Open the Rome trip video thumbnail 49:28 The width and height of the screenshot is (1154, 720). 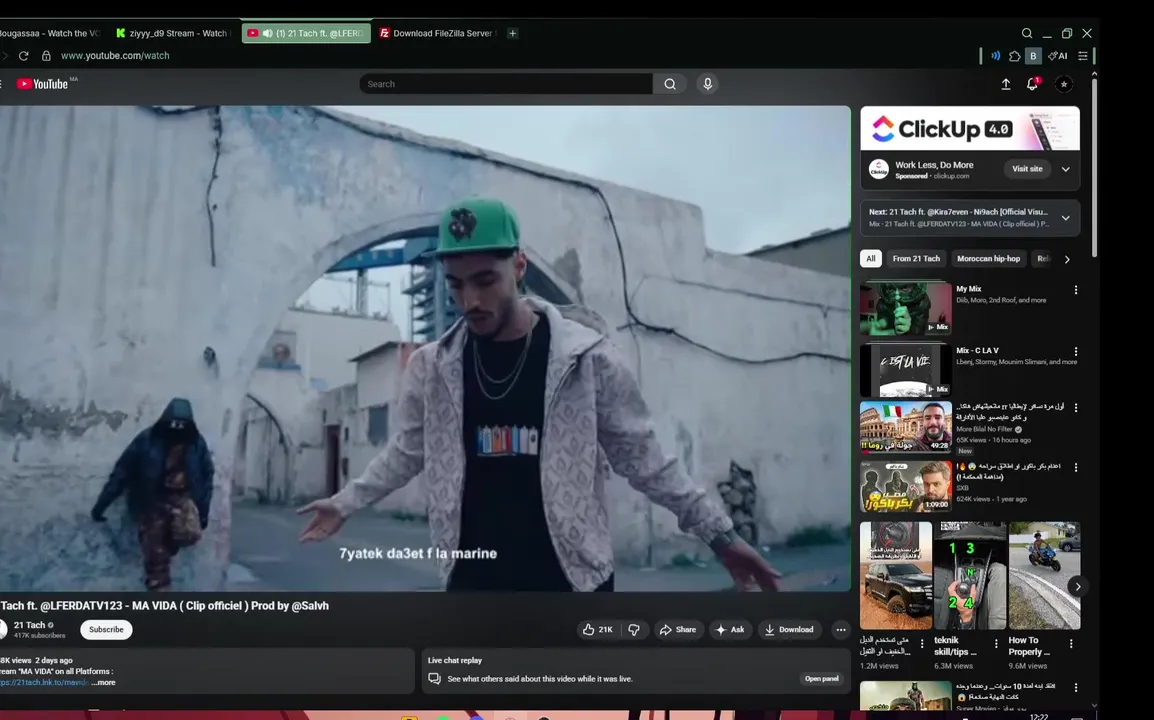[x=905, y=427]
